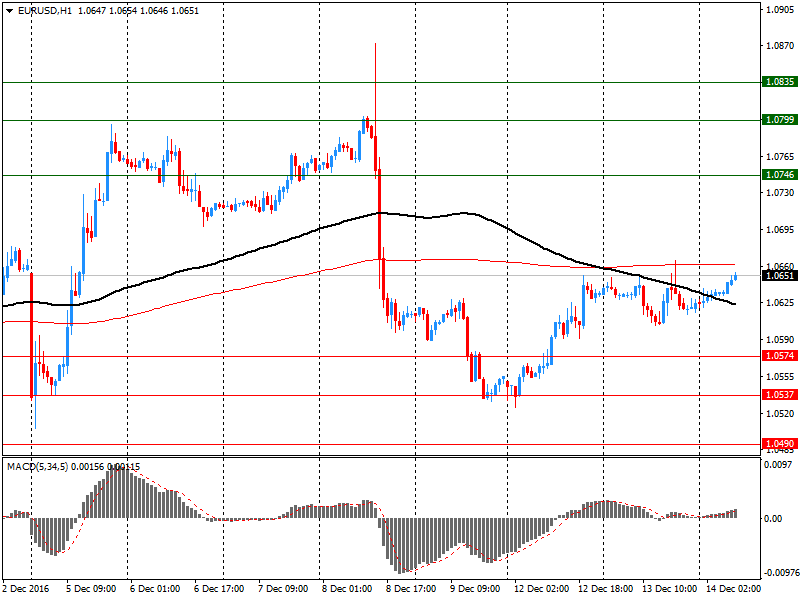This screenshot has height=600, width=800.
Task: Select the 1.0537 red support level label
Action: tap(779, 394)
